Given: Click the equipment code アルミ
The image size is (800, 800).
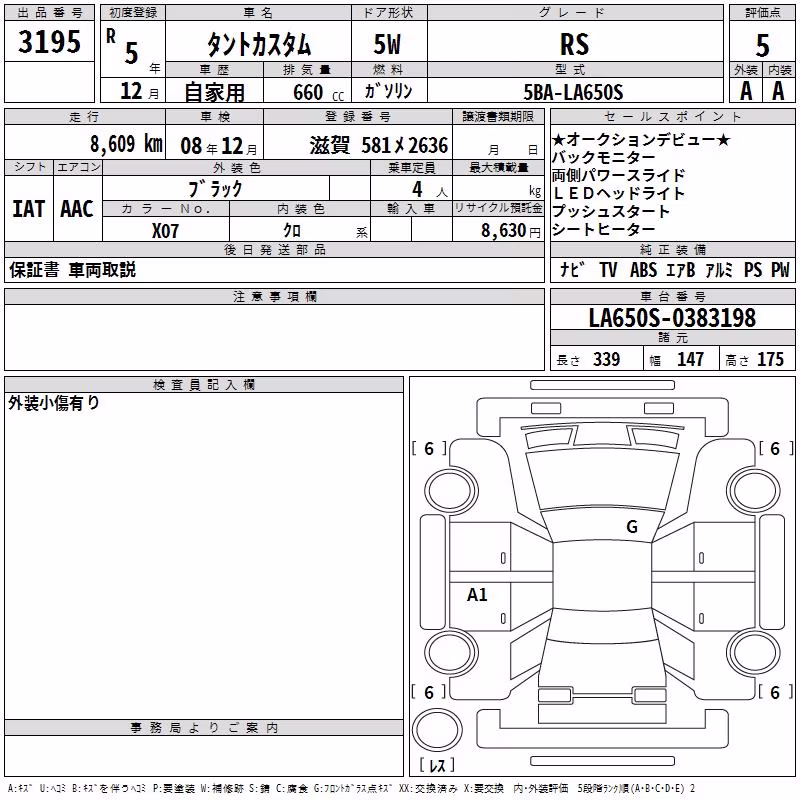Looking at the screenshot, I should click(719, 270).
